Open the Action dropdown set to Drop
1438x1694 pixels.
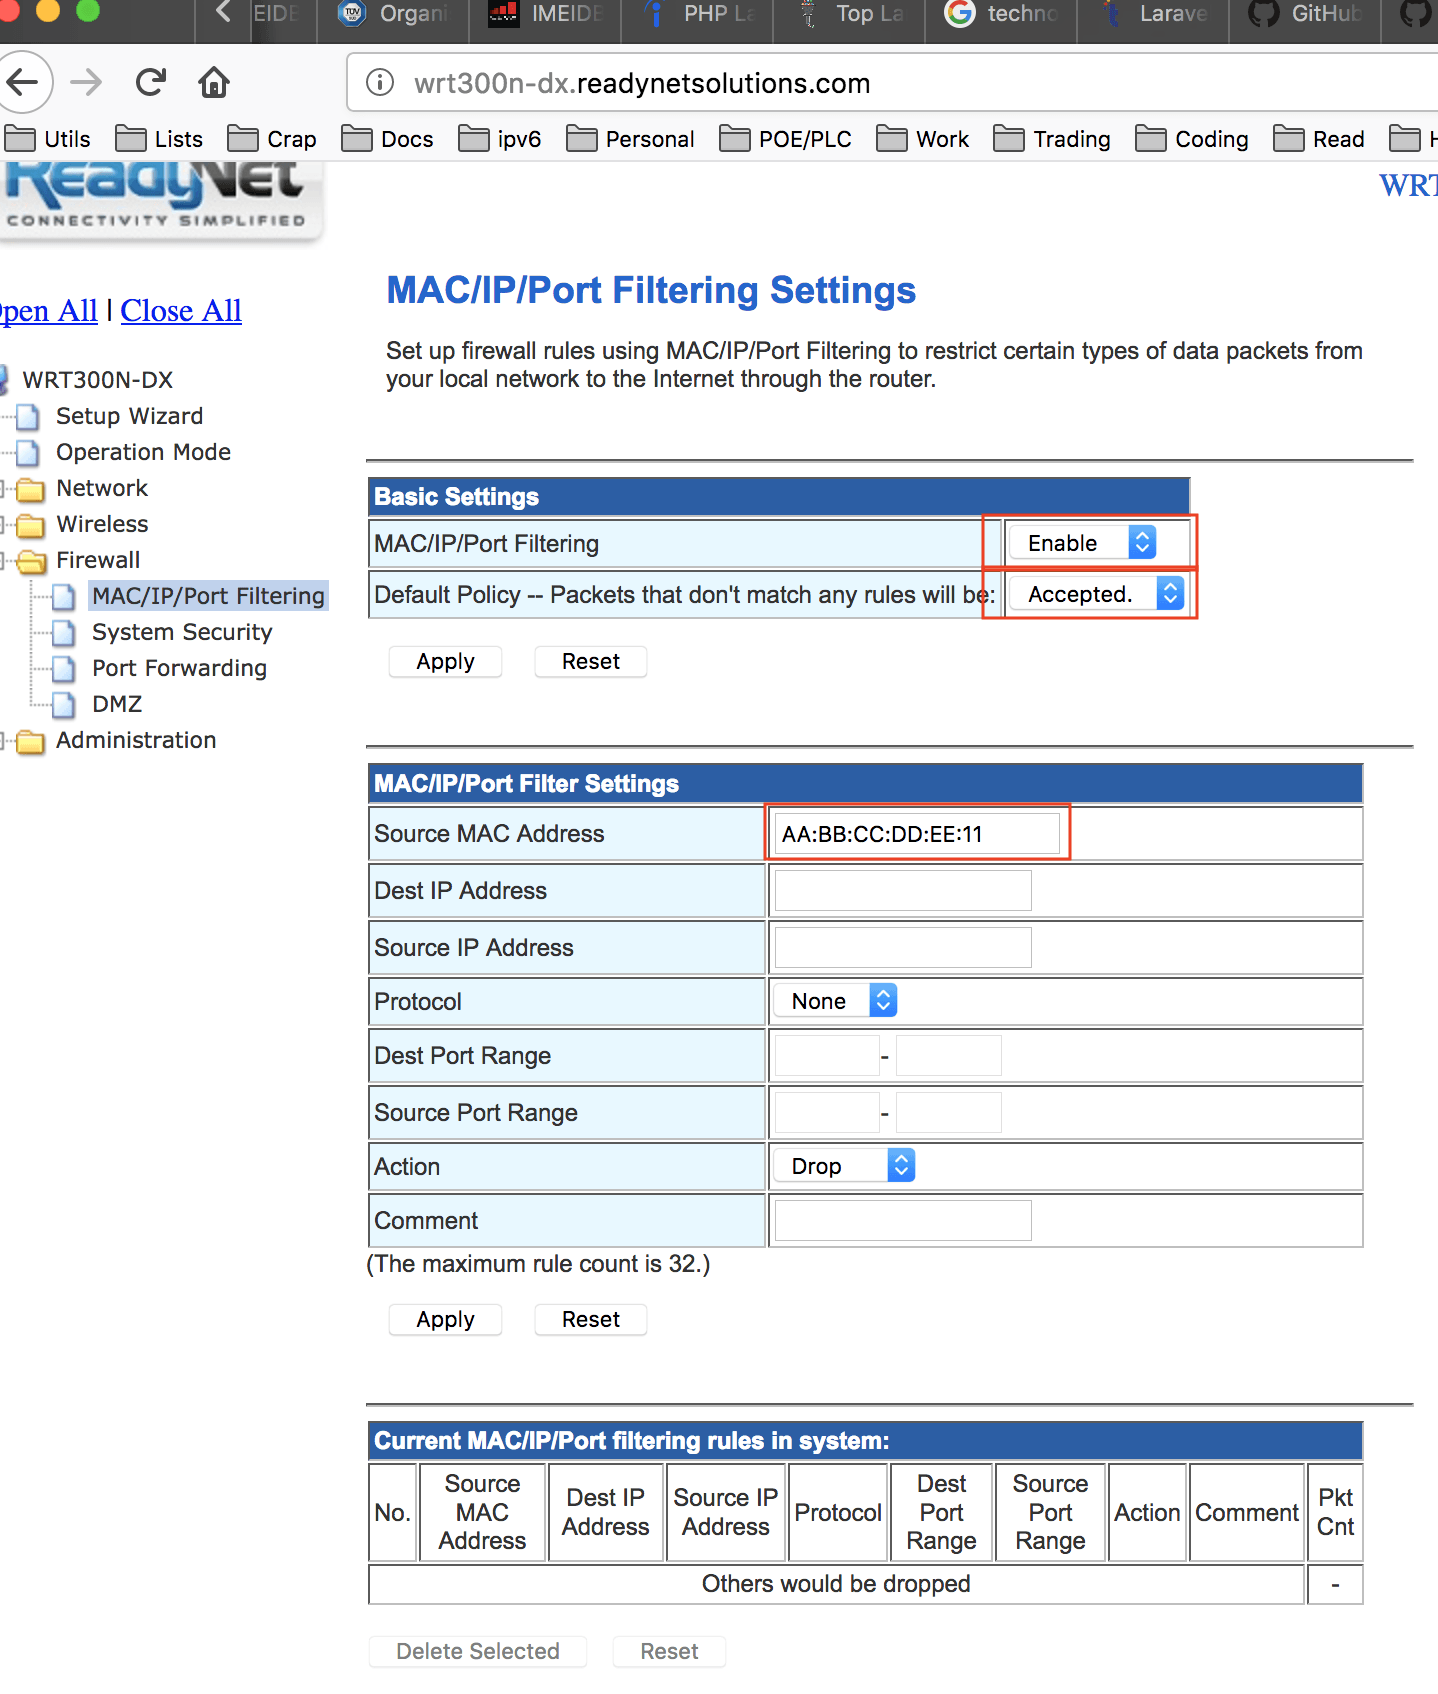click(x=844, y=1166)
